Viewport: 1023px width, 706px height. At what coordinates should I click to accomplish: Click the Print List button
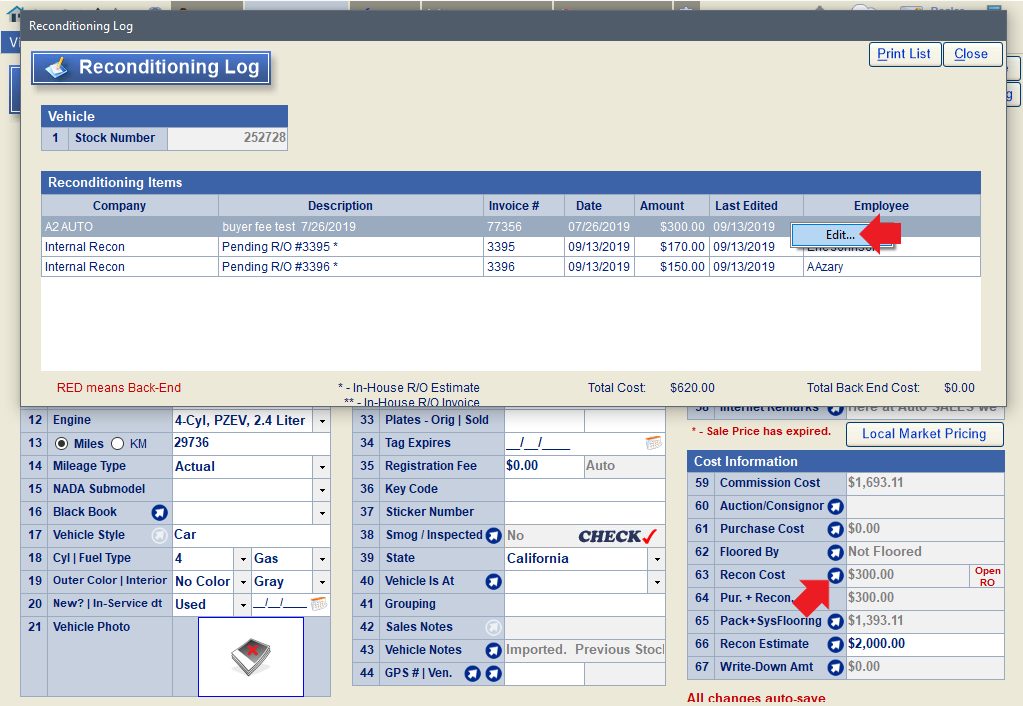pos(904,54)
